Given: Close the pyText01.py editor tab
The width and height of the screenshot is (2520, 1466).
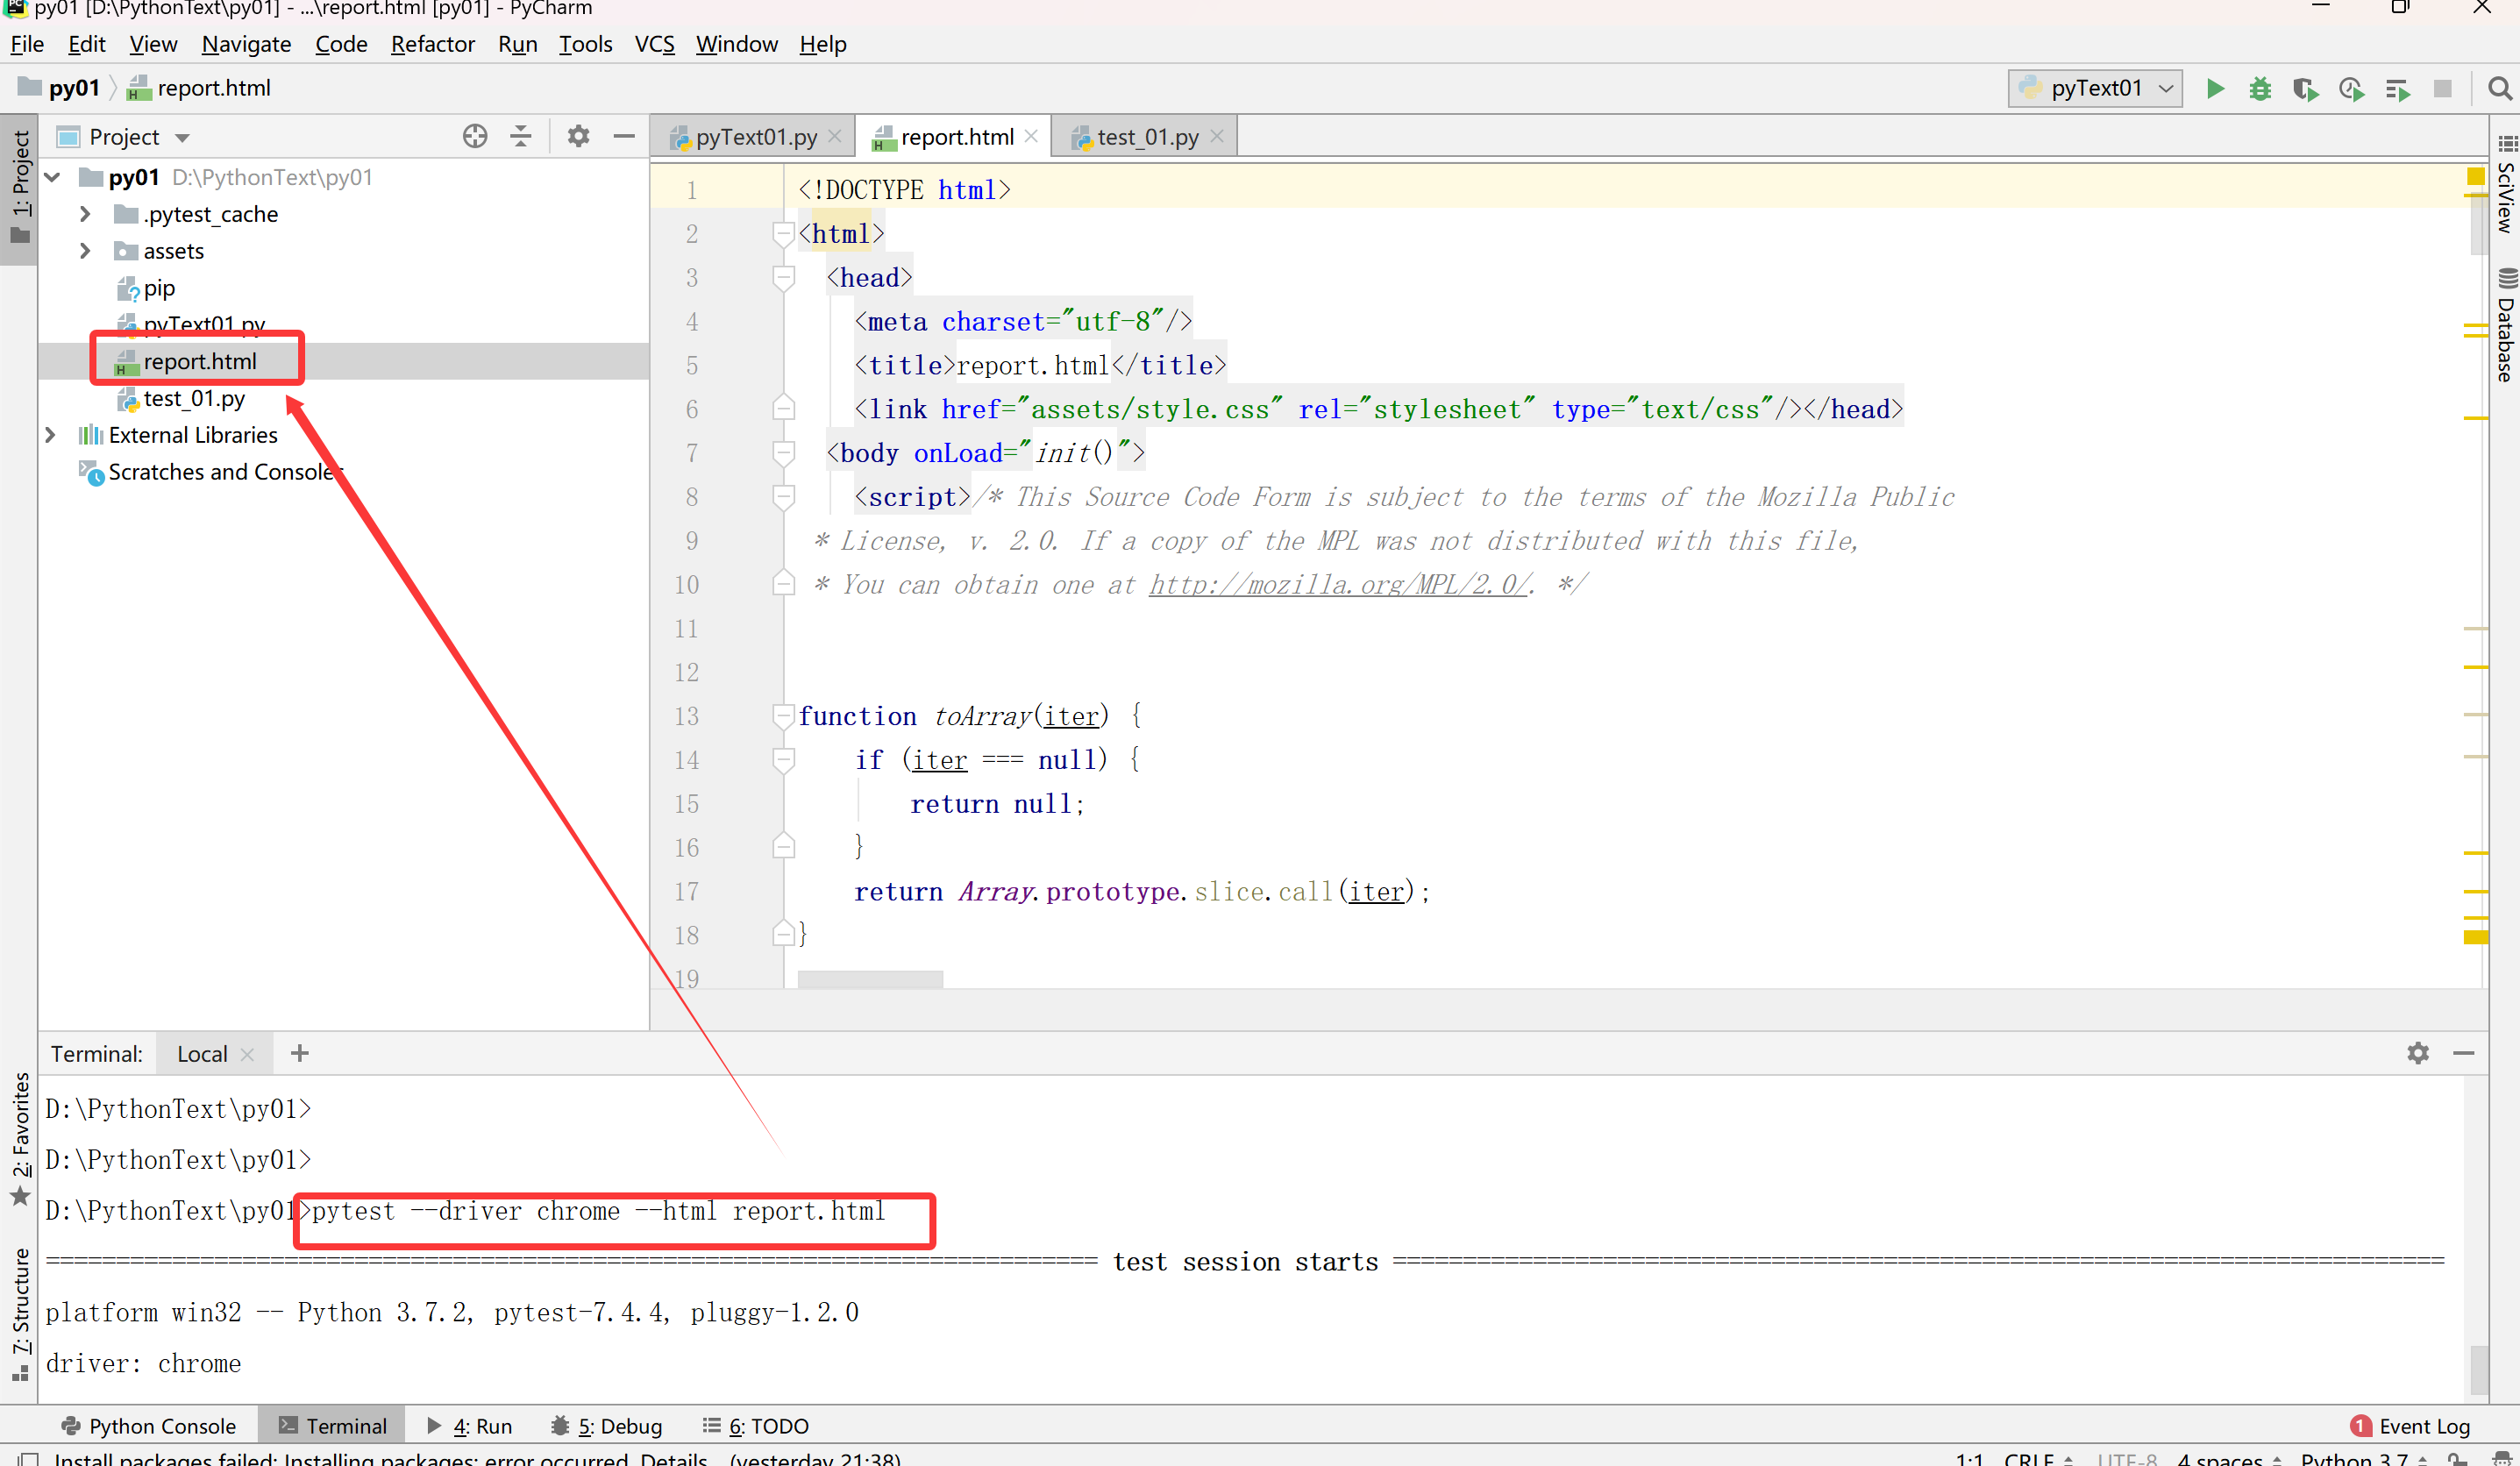Looking at the screenshot, I should click(835, 135).
